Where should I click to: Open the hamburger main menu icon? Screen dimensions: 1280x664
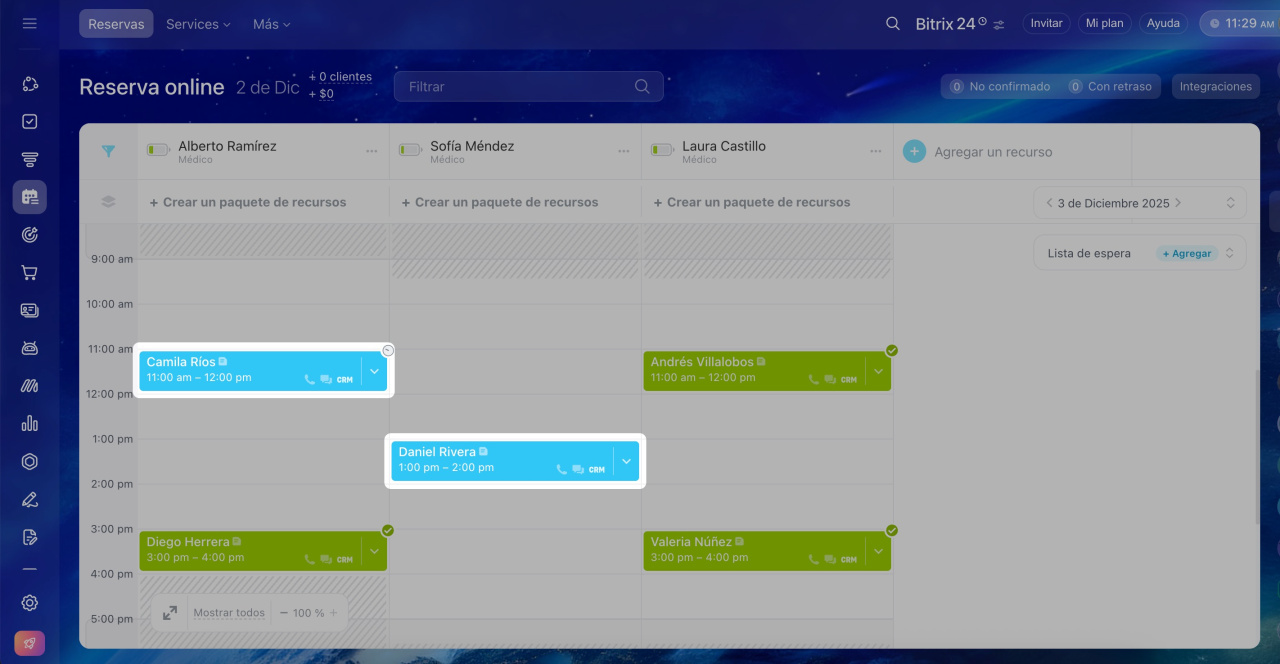[x=29, y=23]
